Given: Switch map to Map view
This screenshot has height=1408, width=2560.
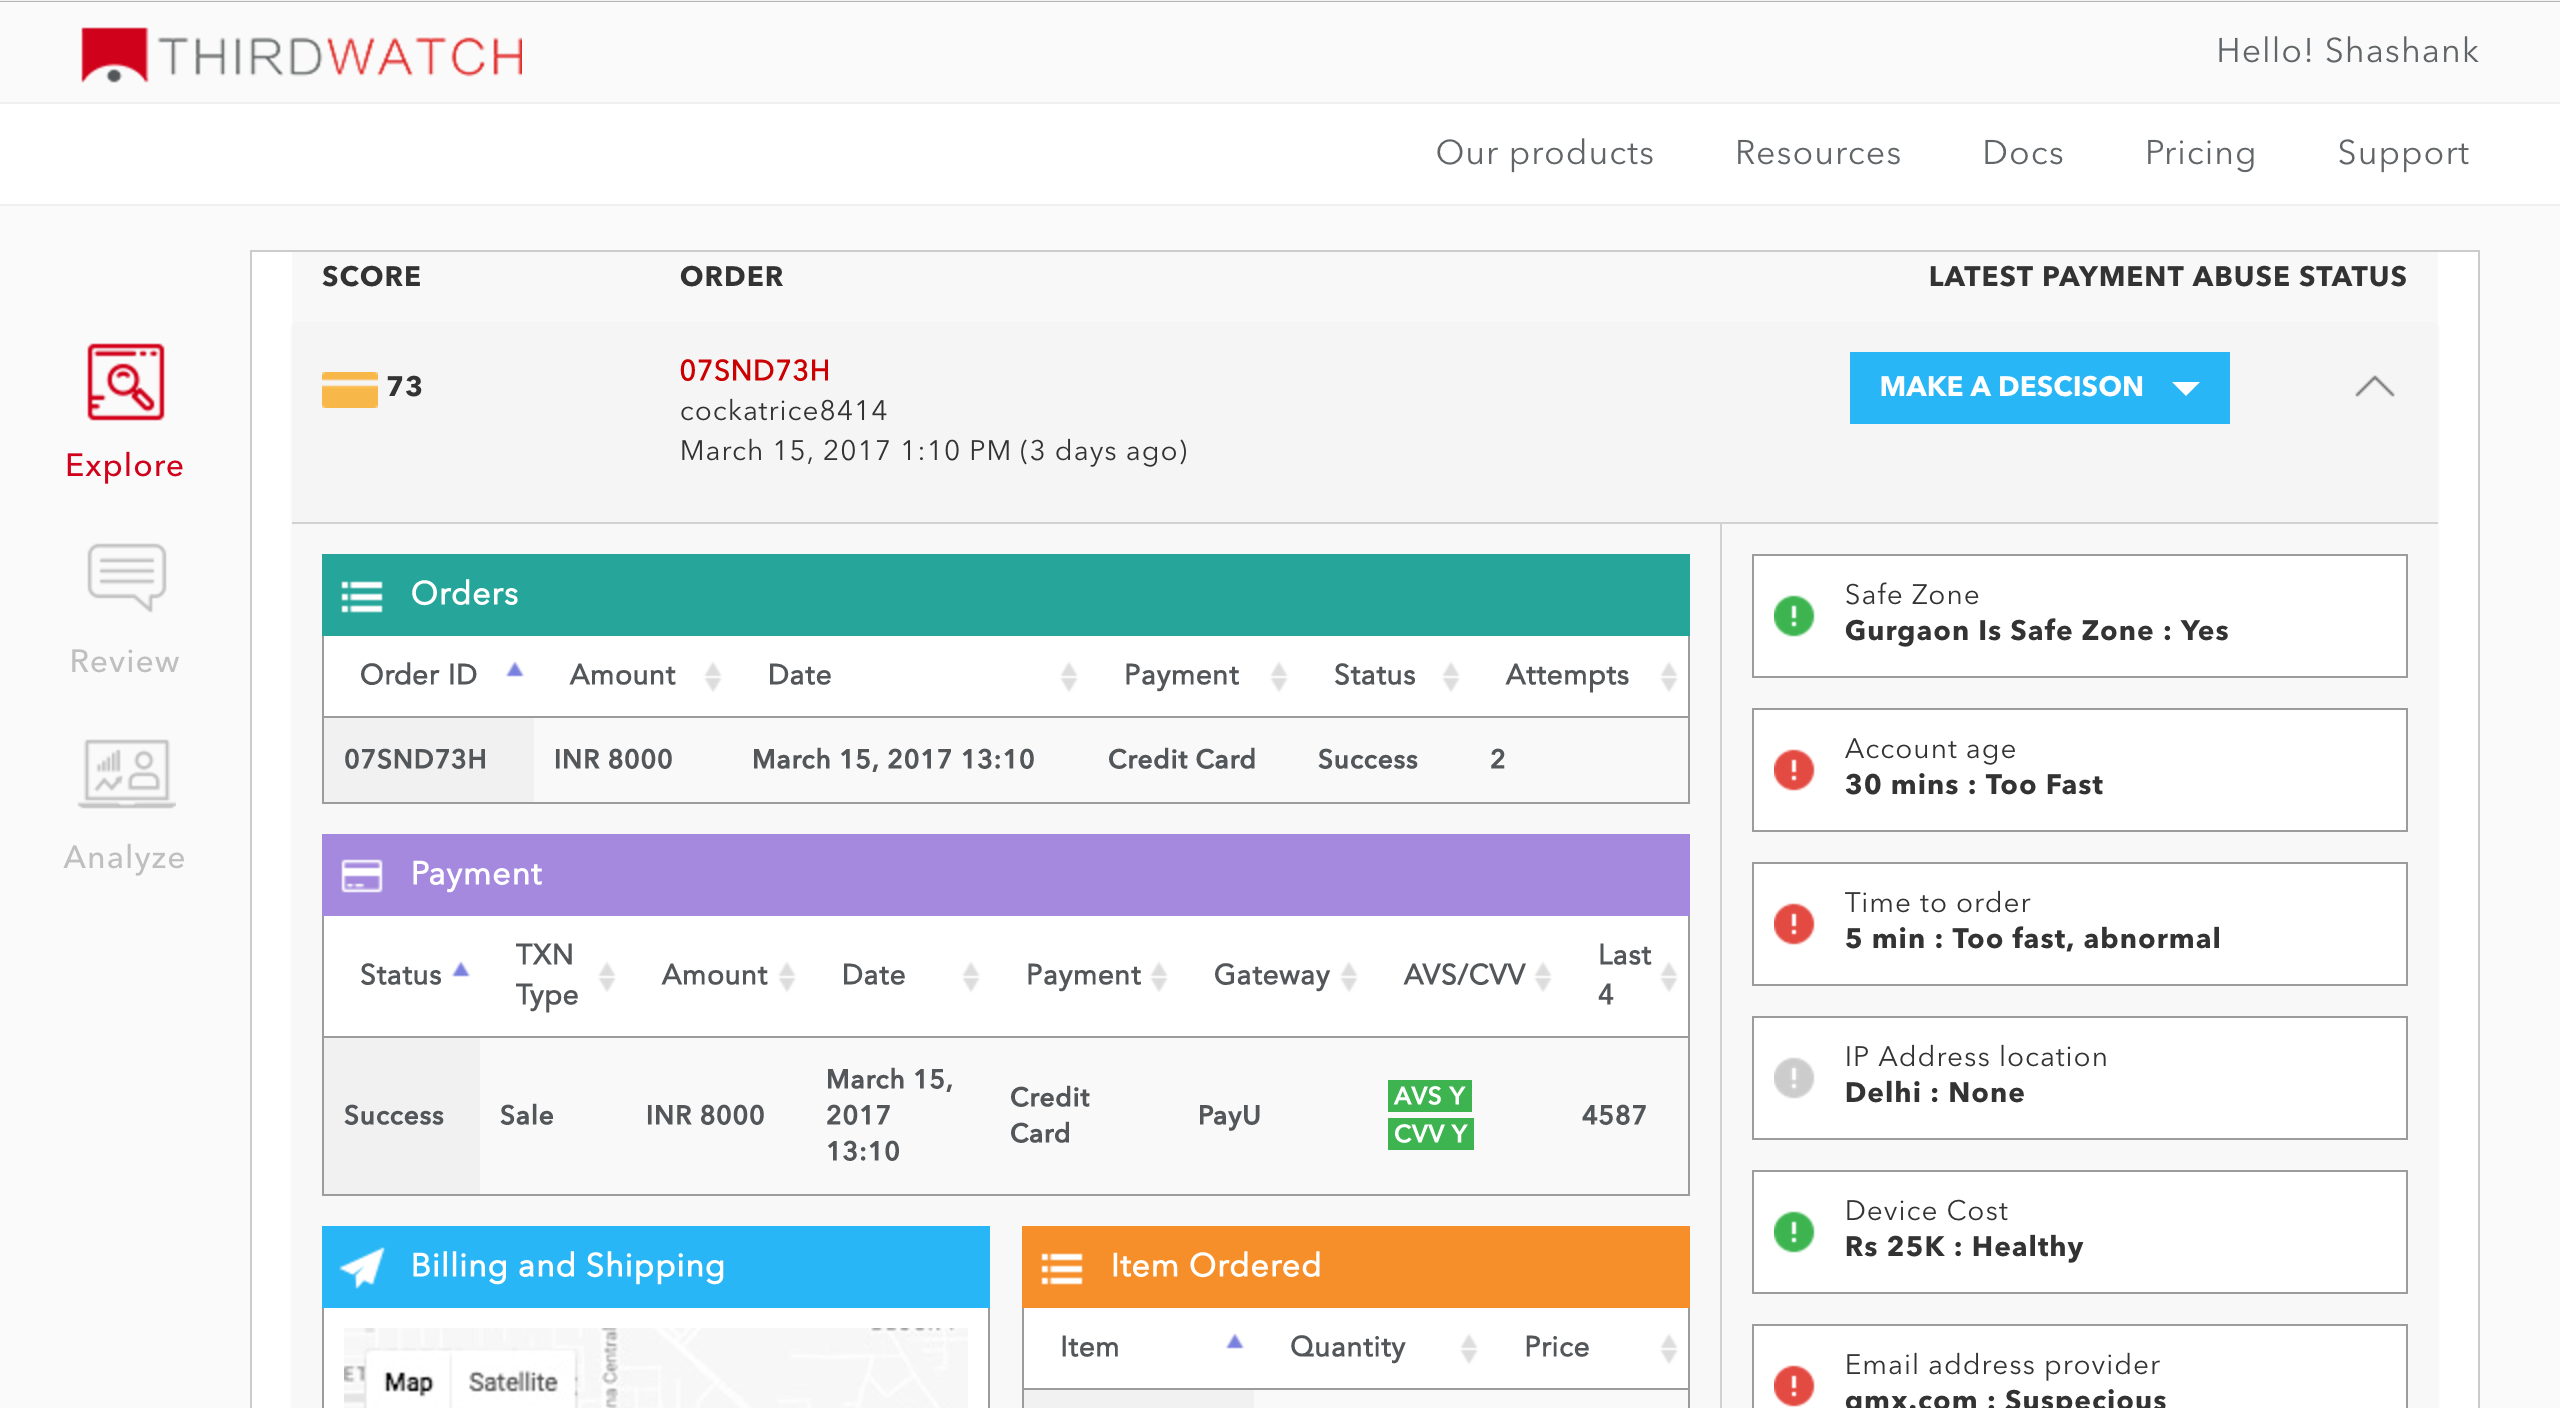Looking at the screenshot, I should [x=408, y=1382].
